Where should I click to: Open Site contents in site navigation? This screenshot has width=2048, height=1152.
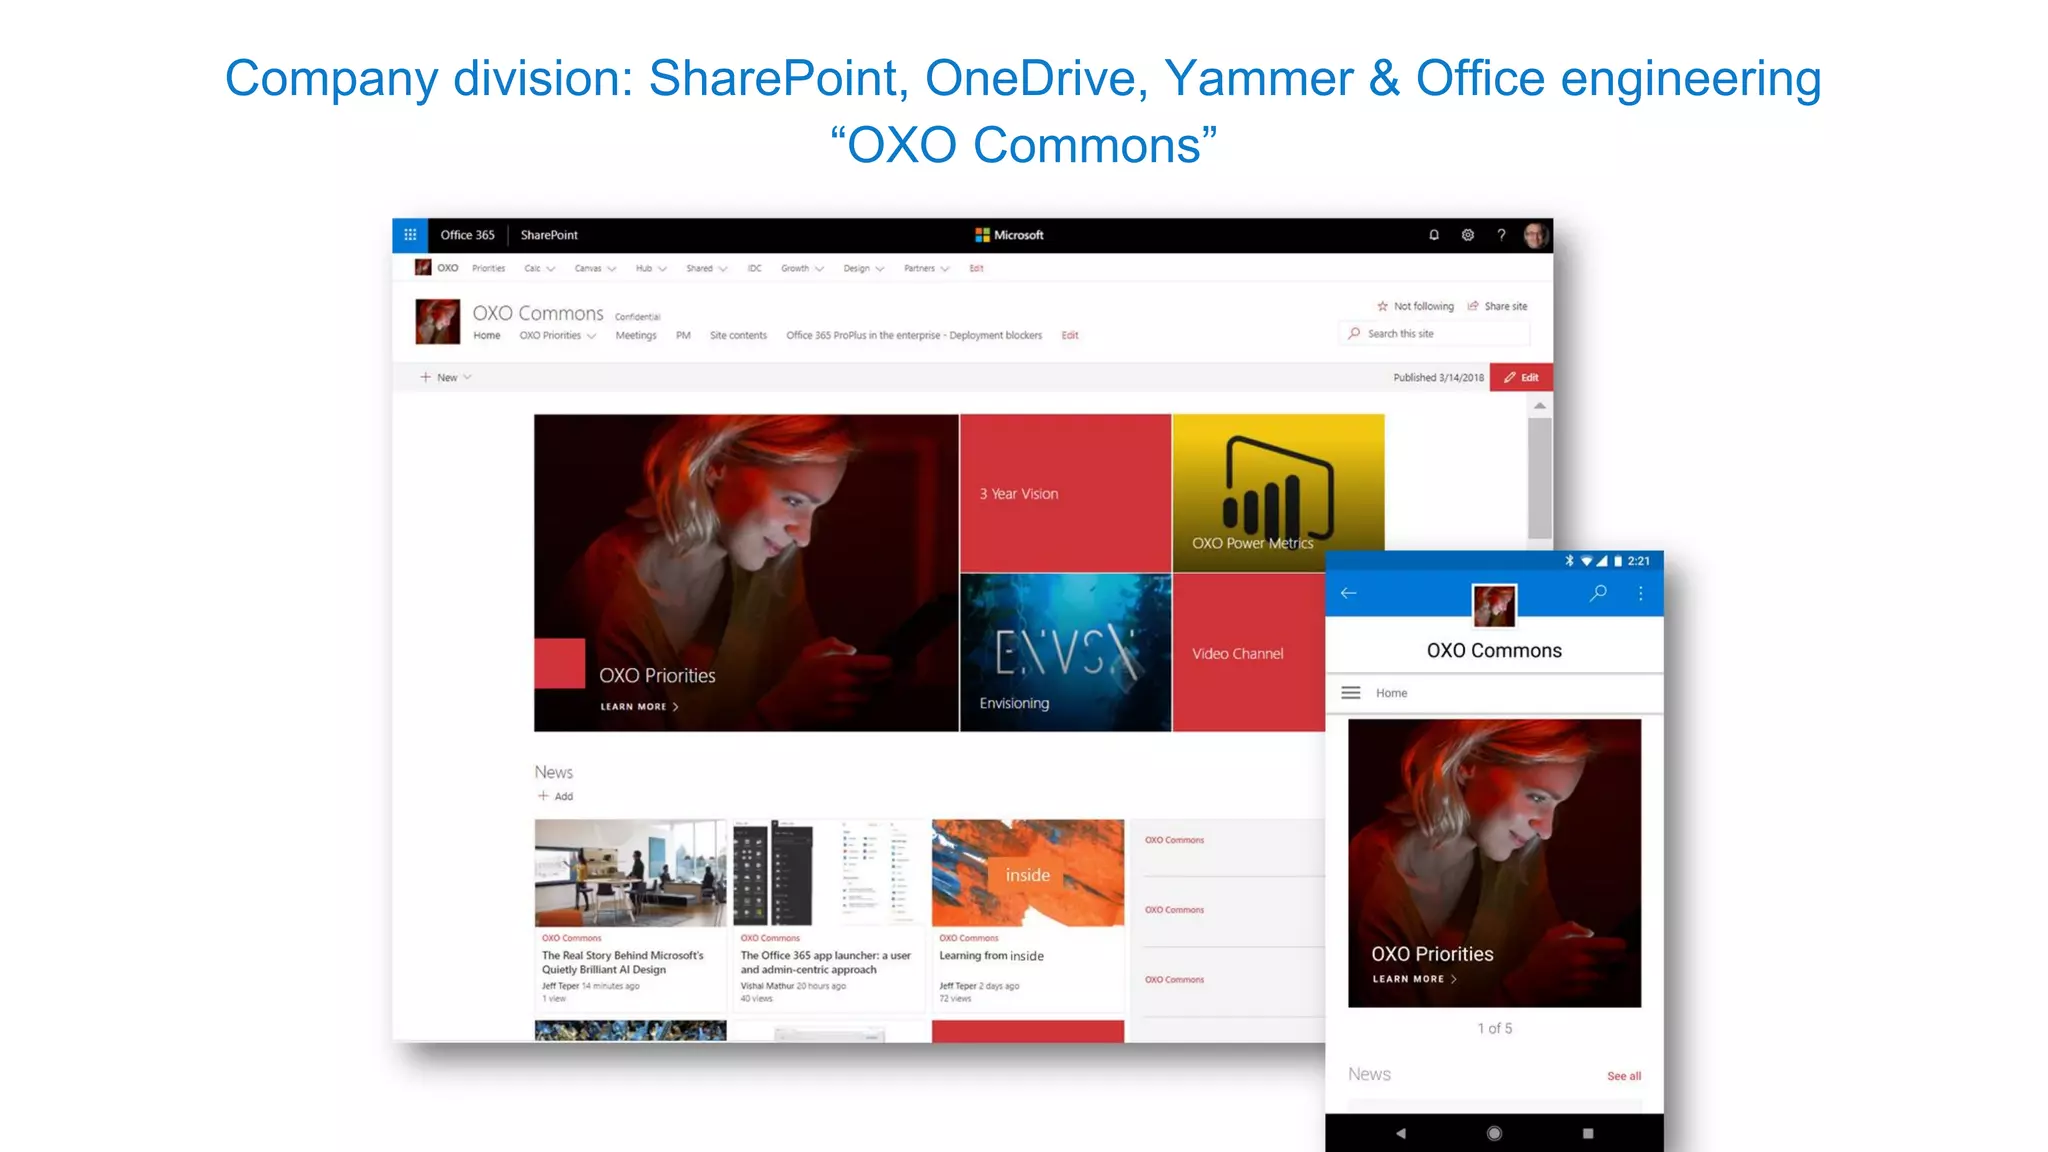tap(738, 335)
